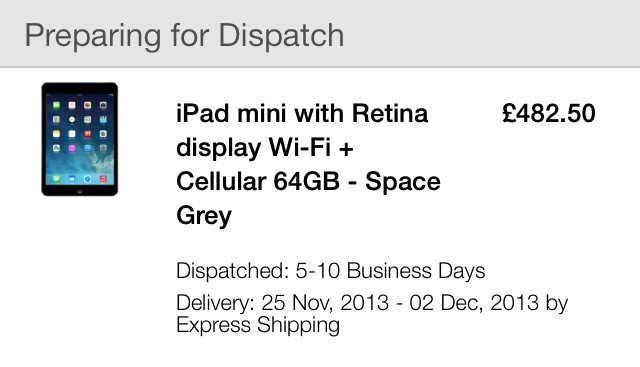
Task: Click the iPad home button in the product image
Action: 80,191
